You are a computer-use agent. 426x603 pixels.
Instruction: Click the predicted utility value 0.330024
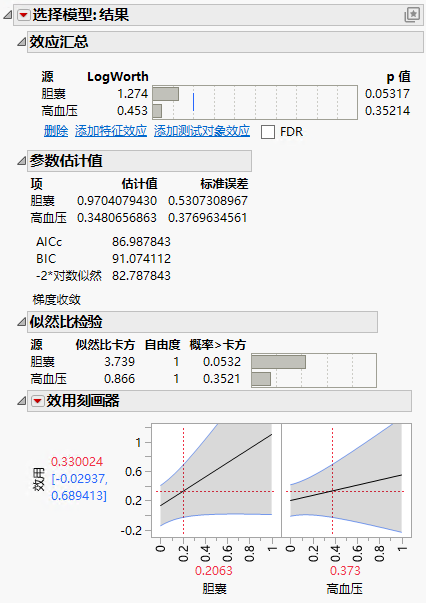coord(77,462)
